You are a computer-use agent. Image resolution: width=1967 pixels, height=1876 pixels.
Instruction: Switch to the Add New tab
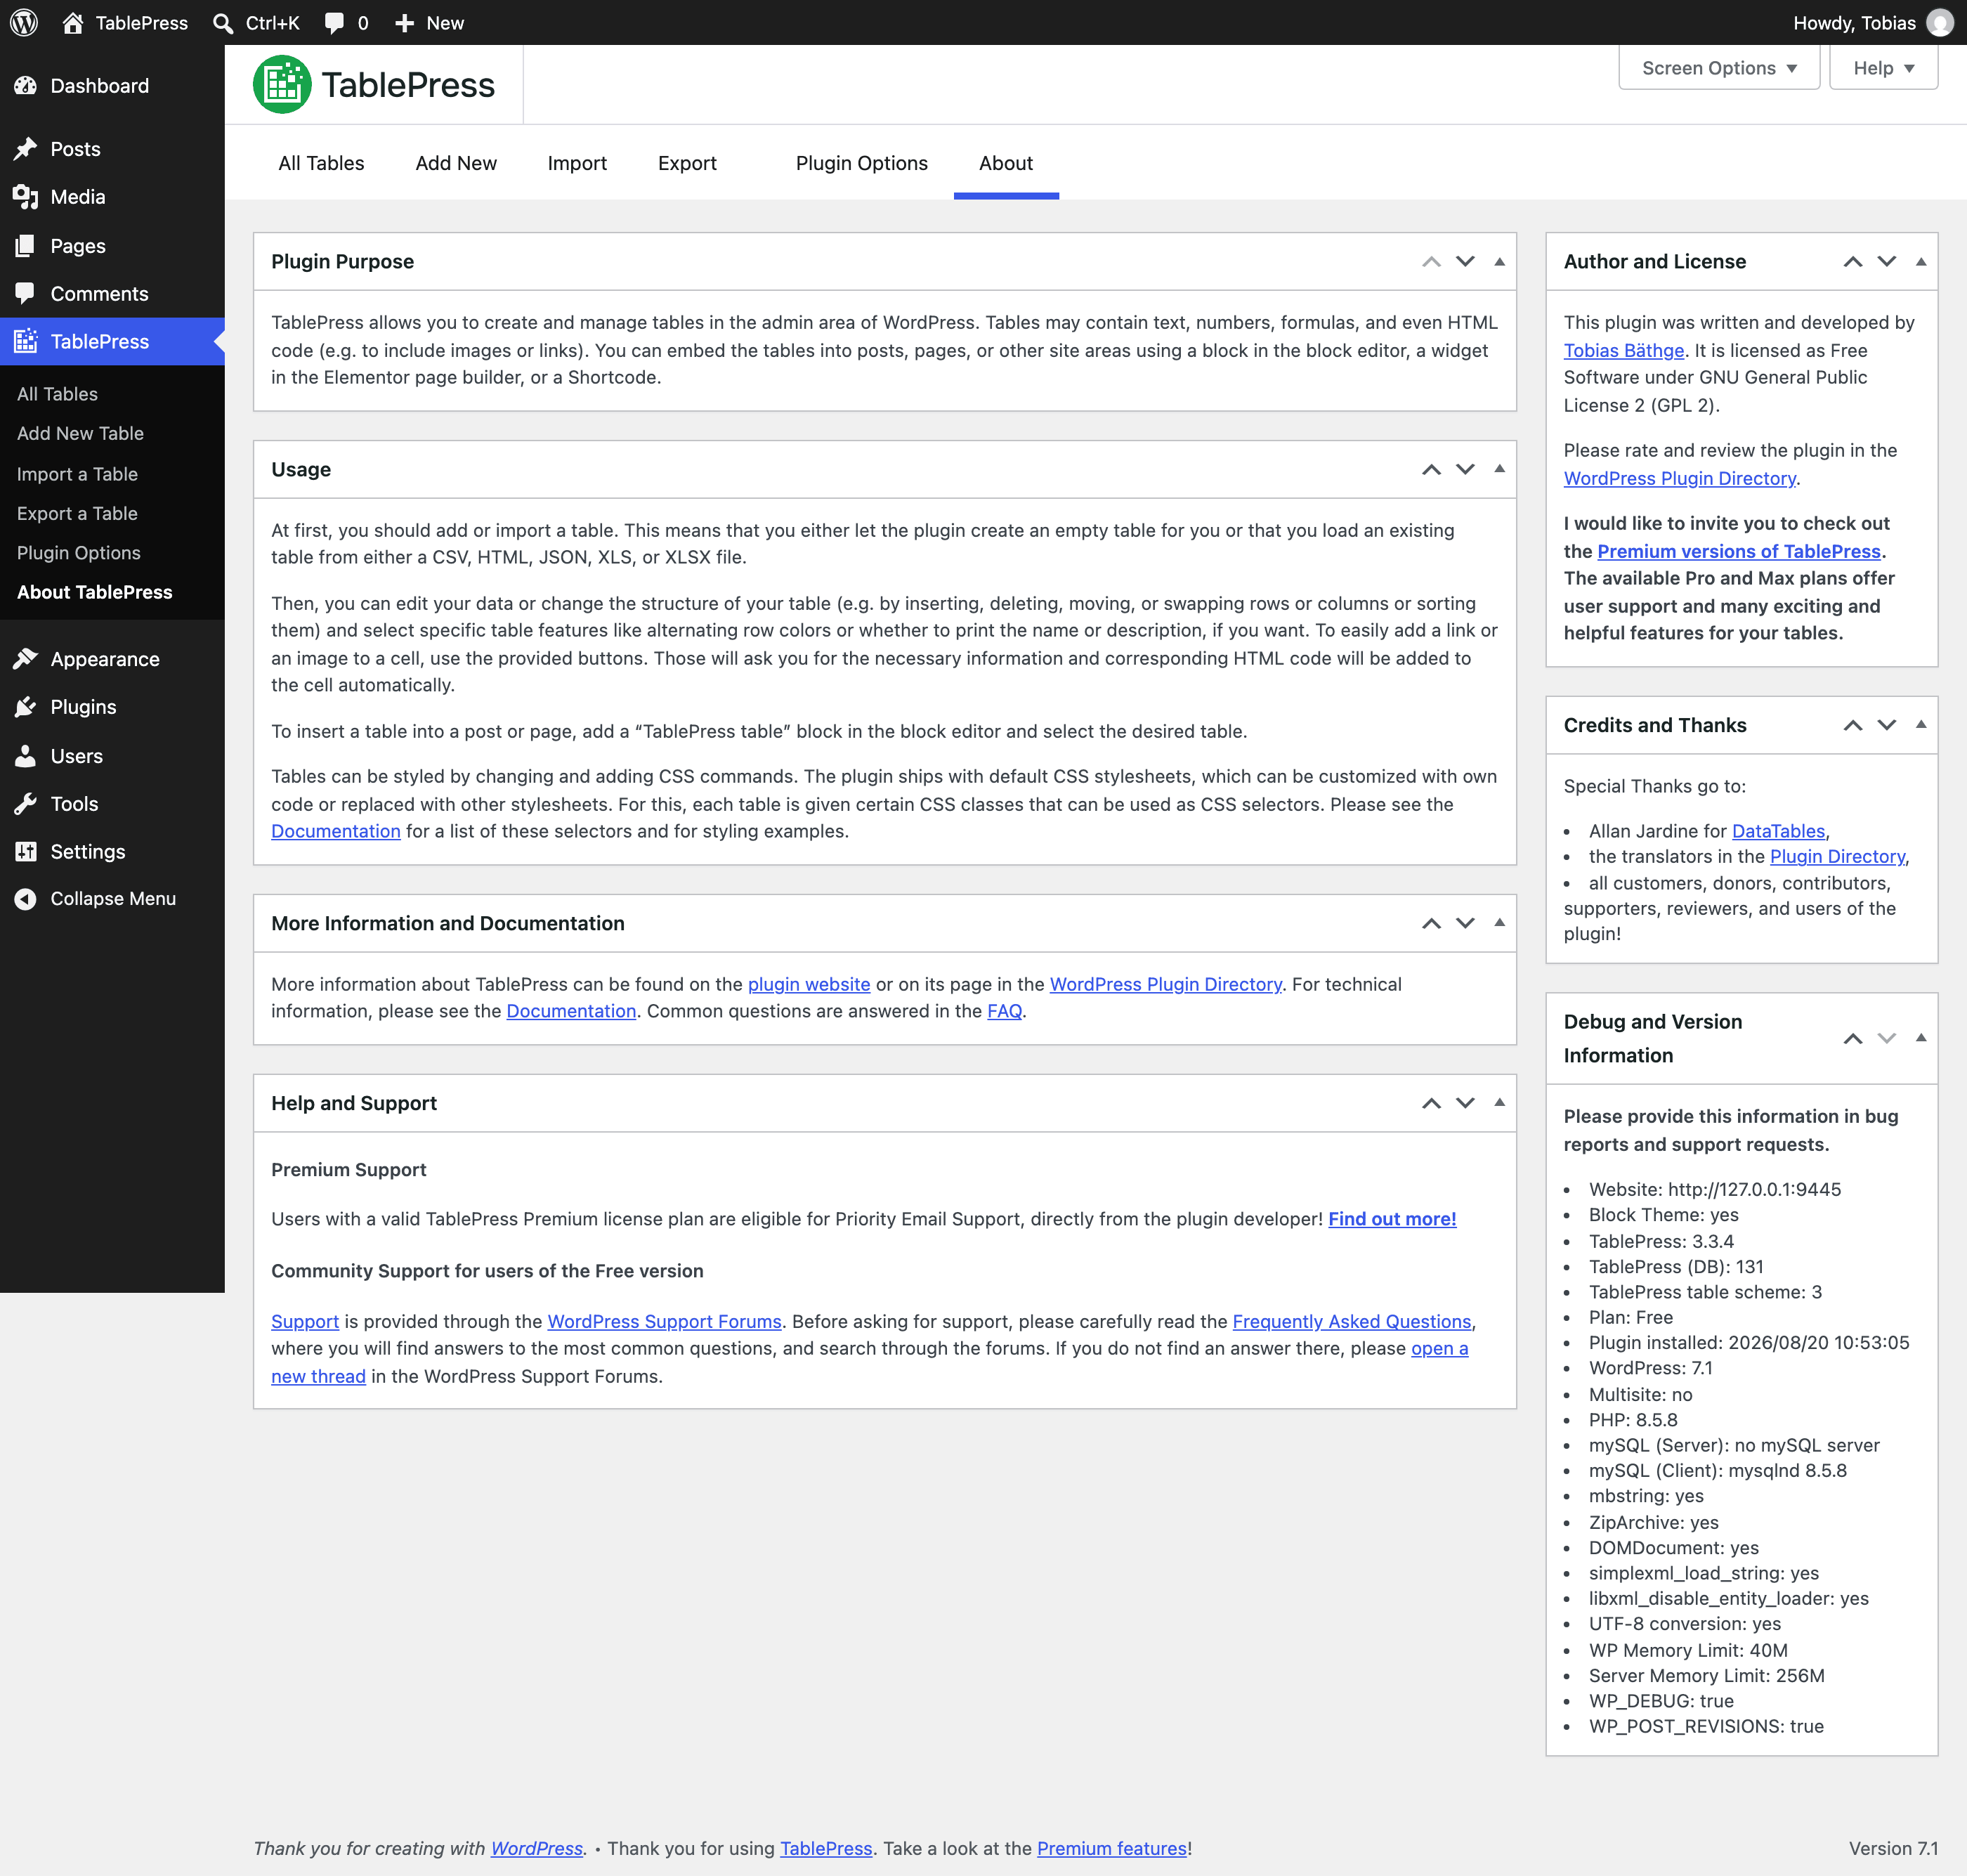click(456, 163)
